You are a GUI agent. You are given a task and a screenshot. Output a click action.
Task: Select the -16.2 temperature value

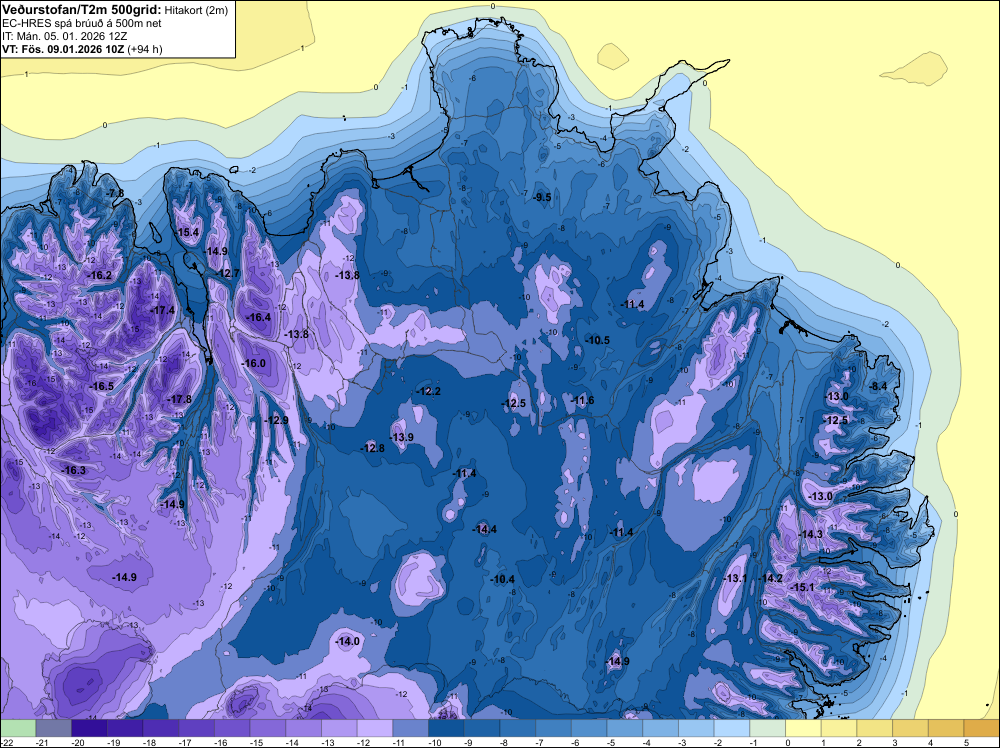coord(99,275)
